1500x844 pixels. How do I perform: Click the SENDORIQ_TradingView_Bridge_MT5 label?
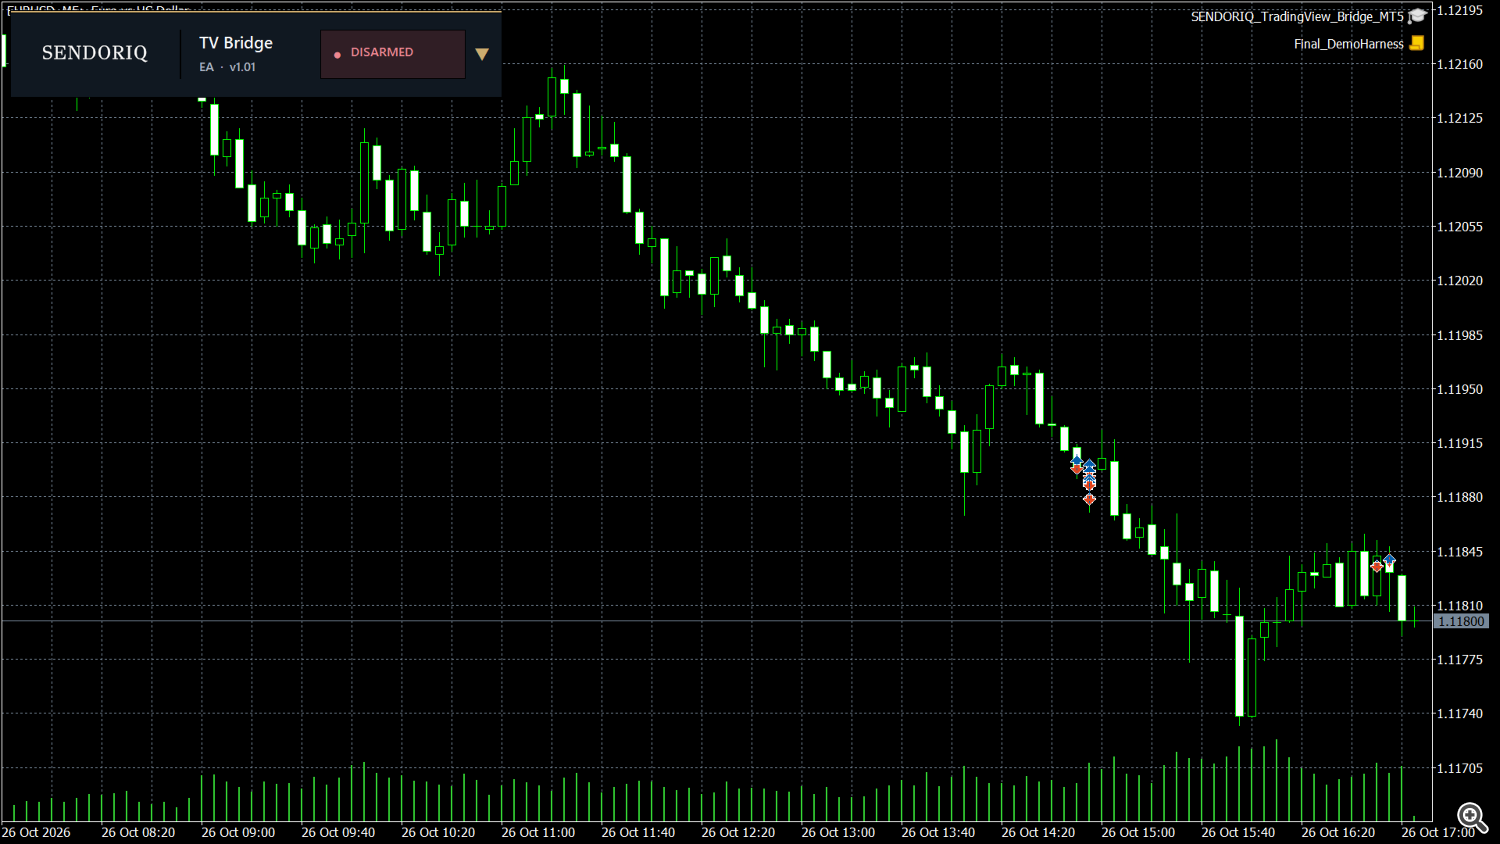(1297, 16)
